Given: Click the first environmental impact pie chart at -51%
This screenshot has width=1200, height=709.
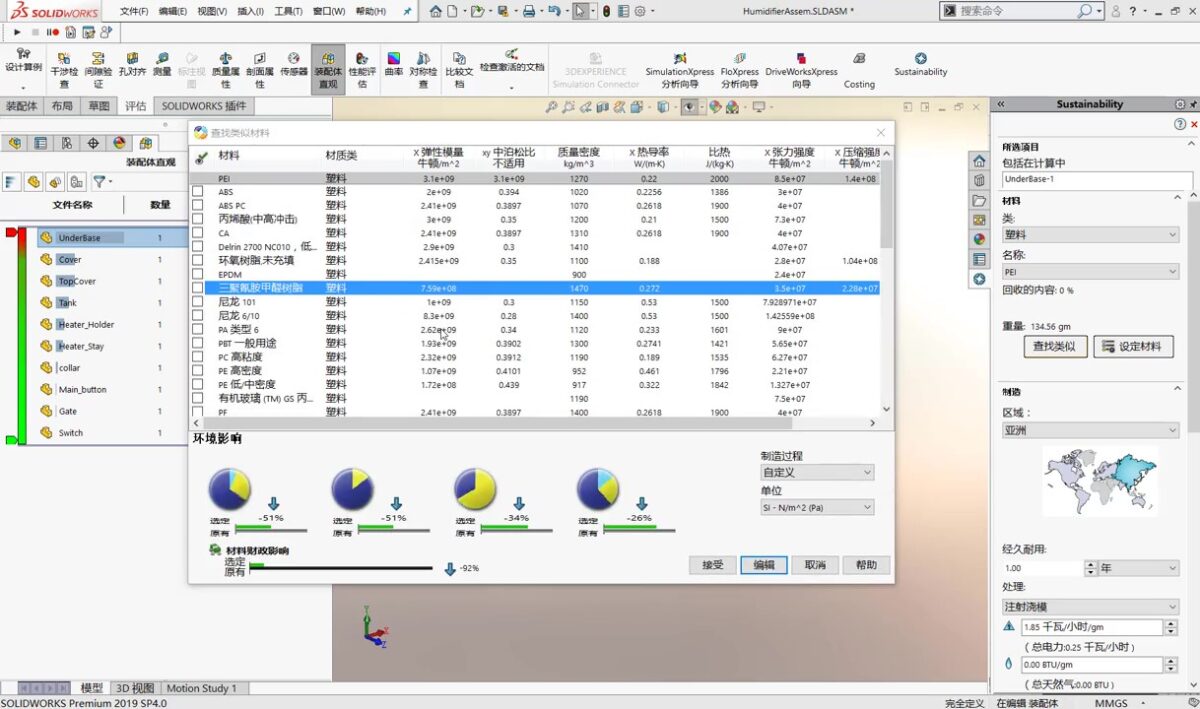Looking at the screenshot, I should click(x=229, y=489).
